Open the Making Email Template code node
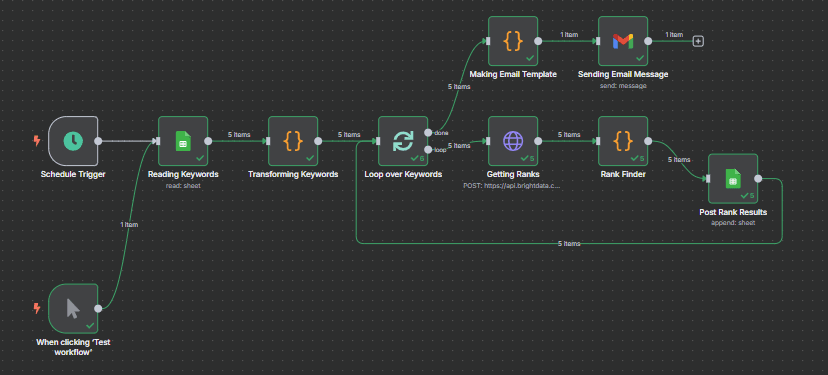Image resolution: width=828 pixels, height=375 pixels. 513,41
